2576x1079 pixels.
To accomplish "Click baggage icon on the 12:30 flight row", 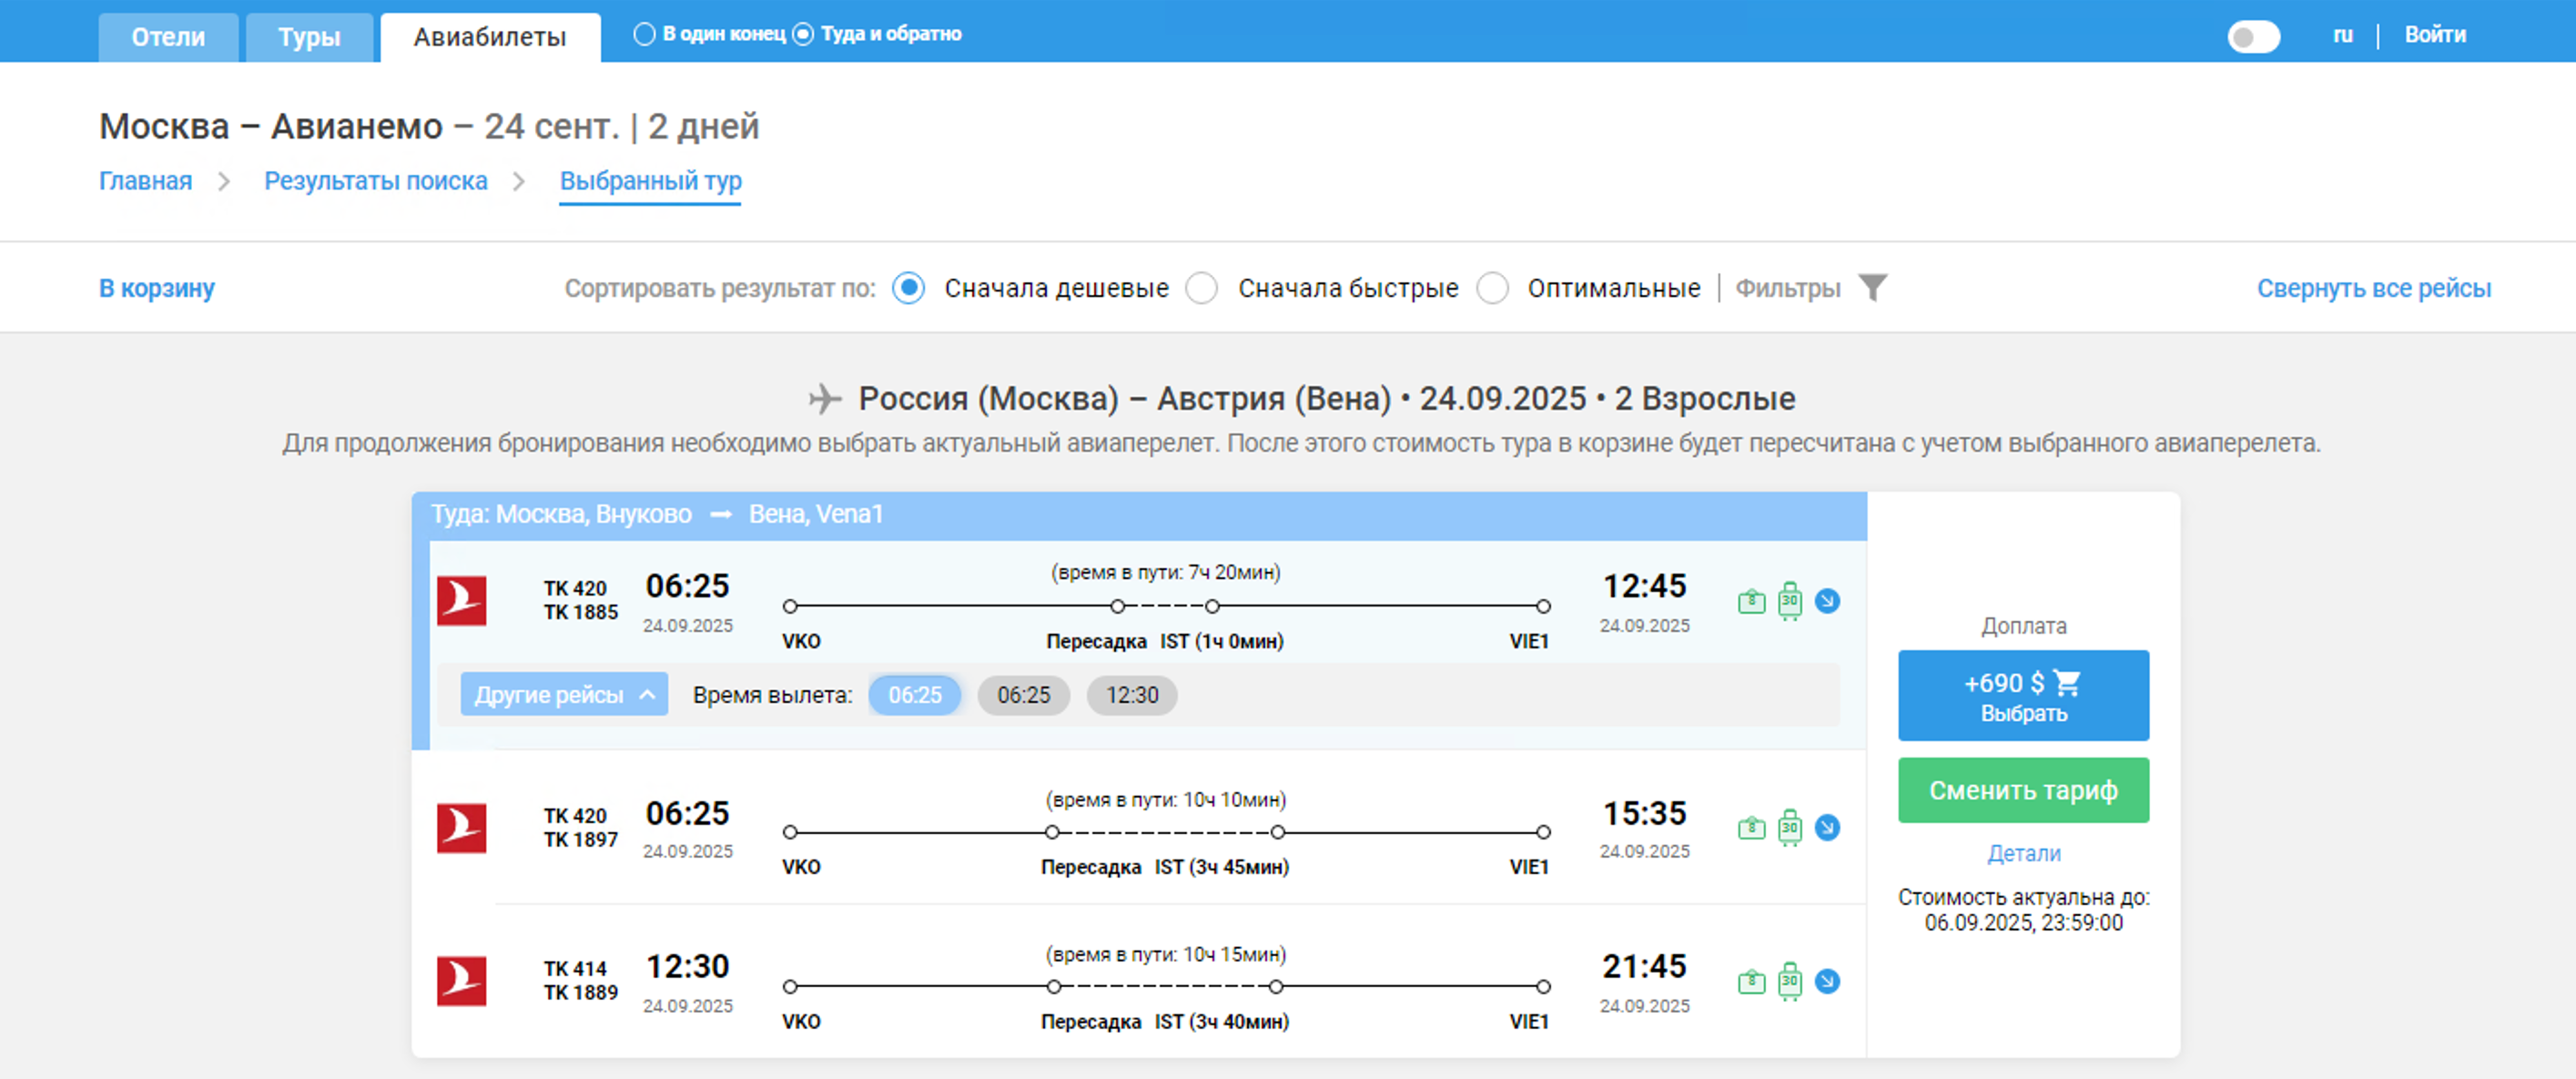I will [1789, 982].
